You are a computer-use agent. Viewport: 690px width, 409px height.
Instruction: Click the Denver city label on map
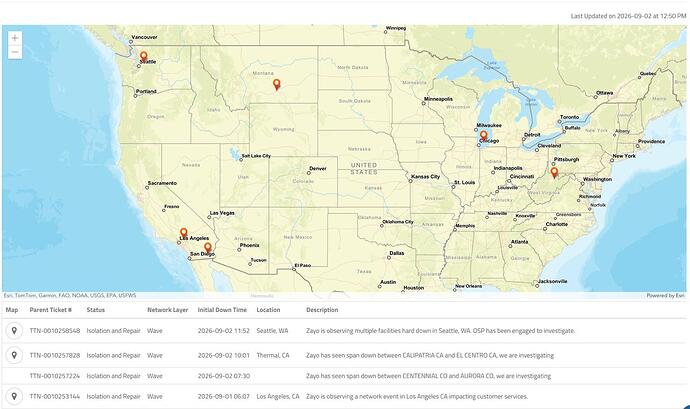tap(318, 169)
